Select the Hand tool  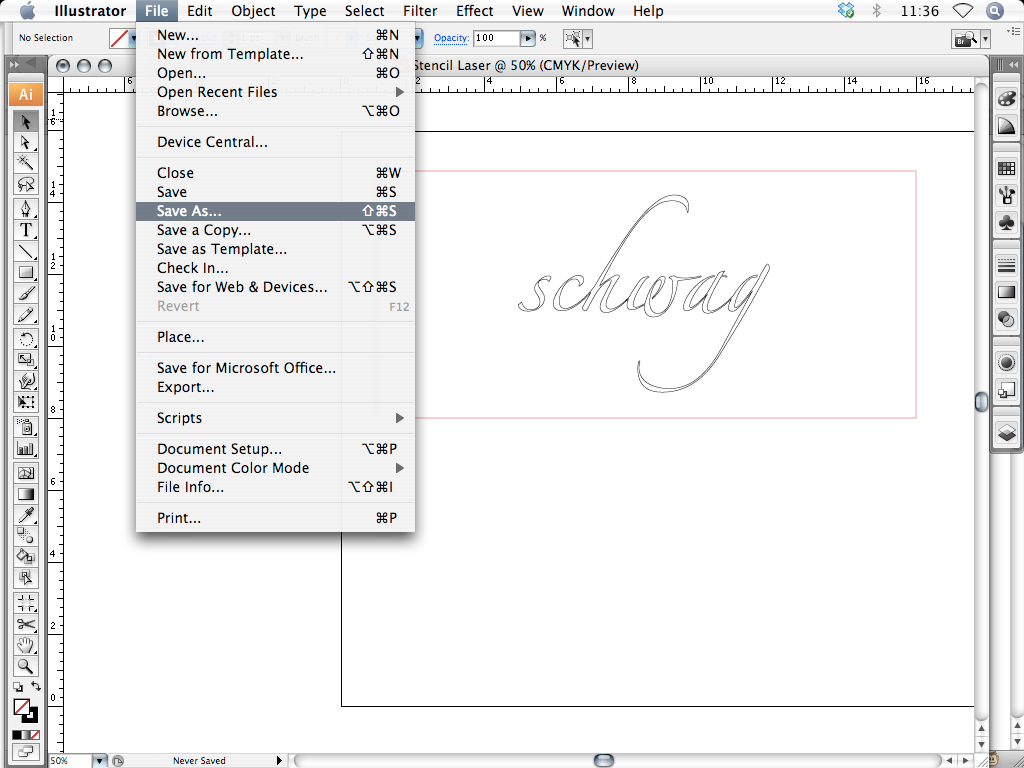[25, 645]
